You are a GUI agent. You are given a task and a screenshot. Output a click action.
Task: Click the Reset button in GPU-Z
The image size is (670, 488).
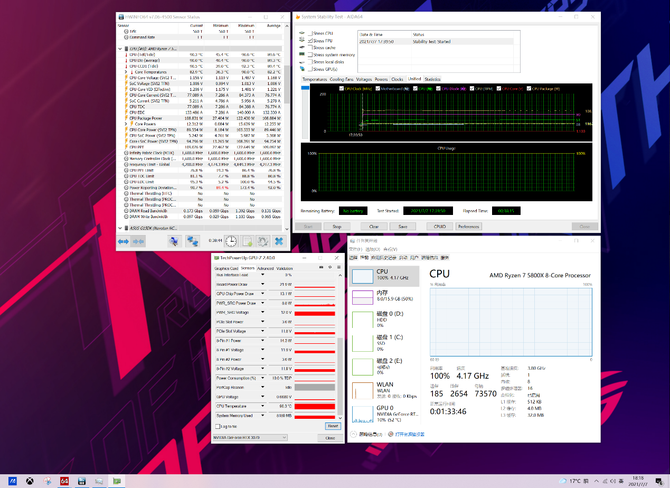coord(332,426)
